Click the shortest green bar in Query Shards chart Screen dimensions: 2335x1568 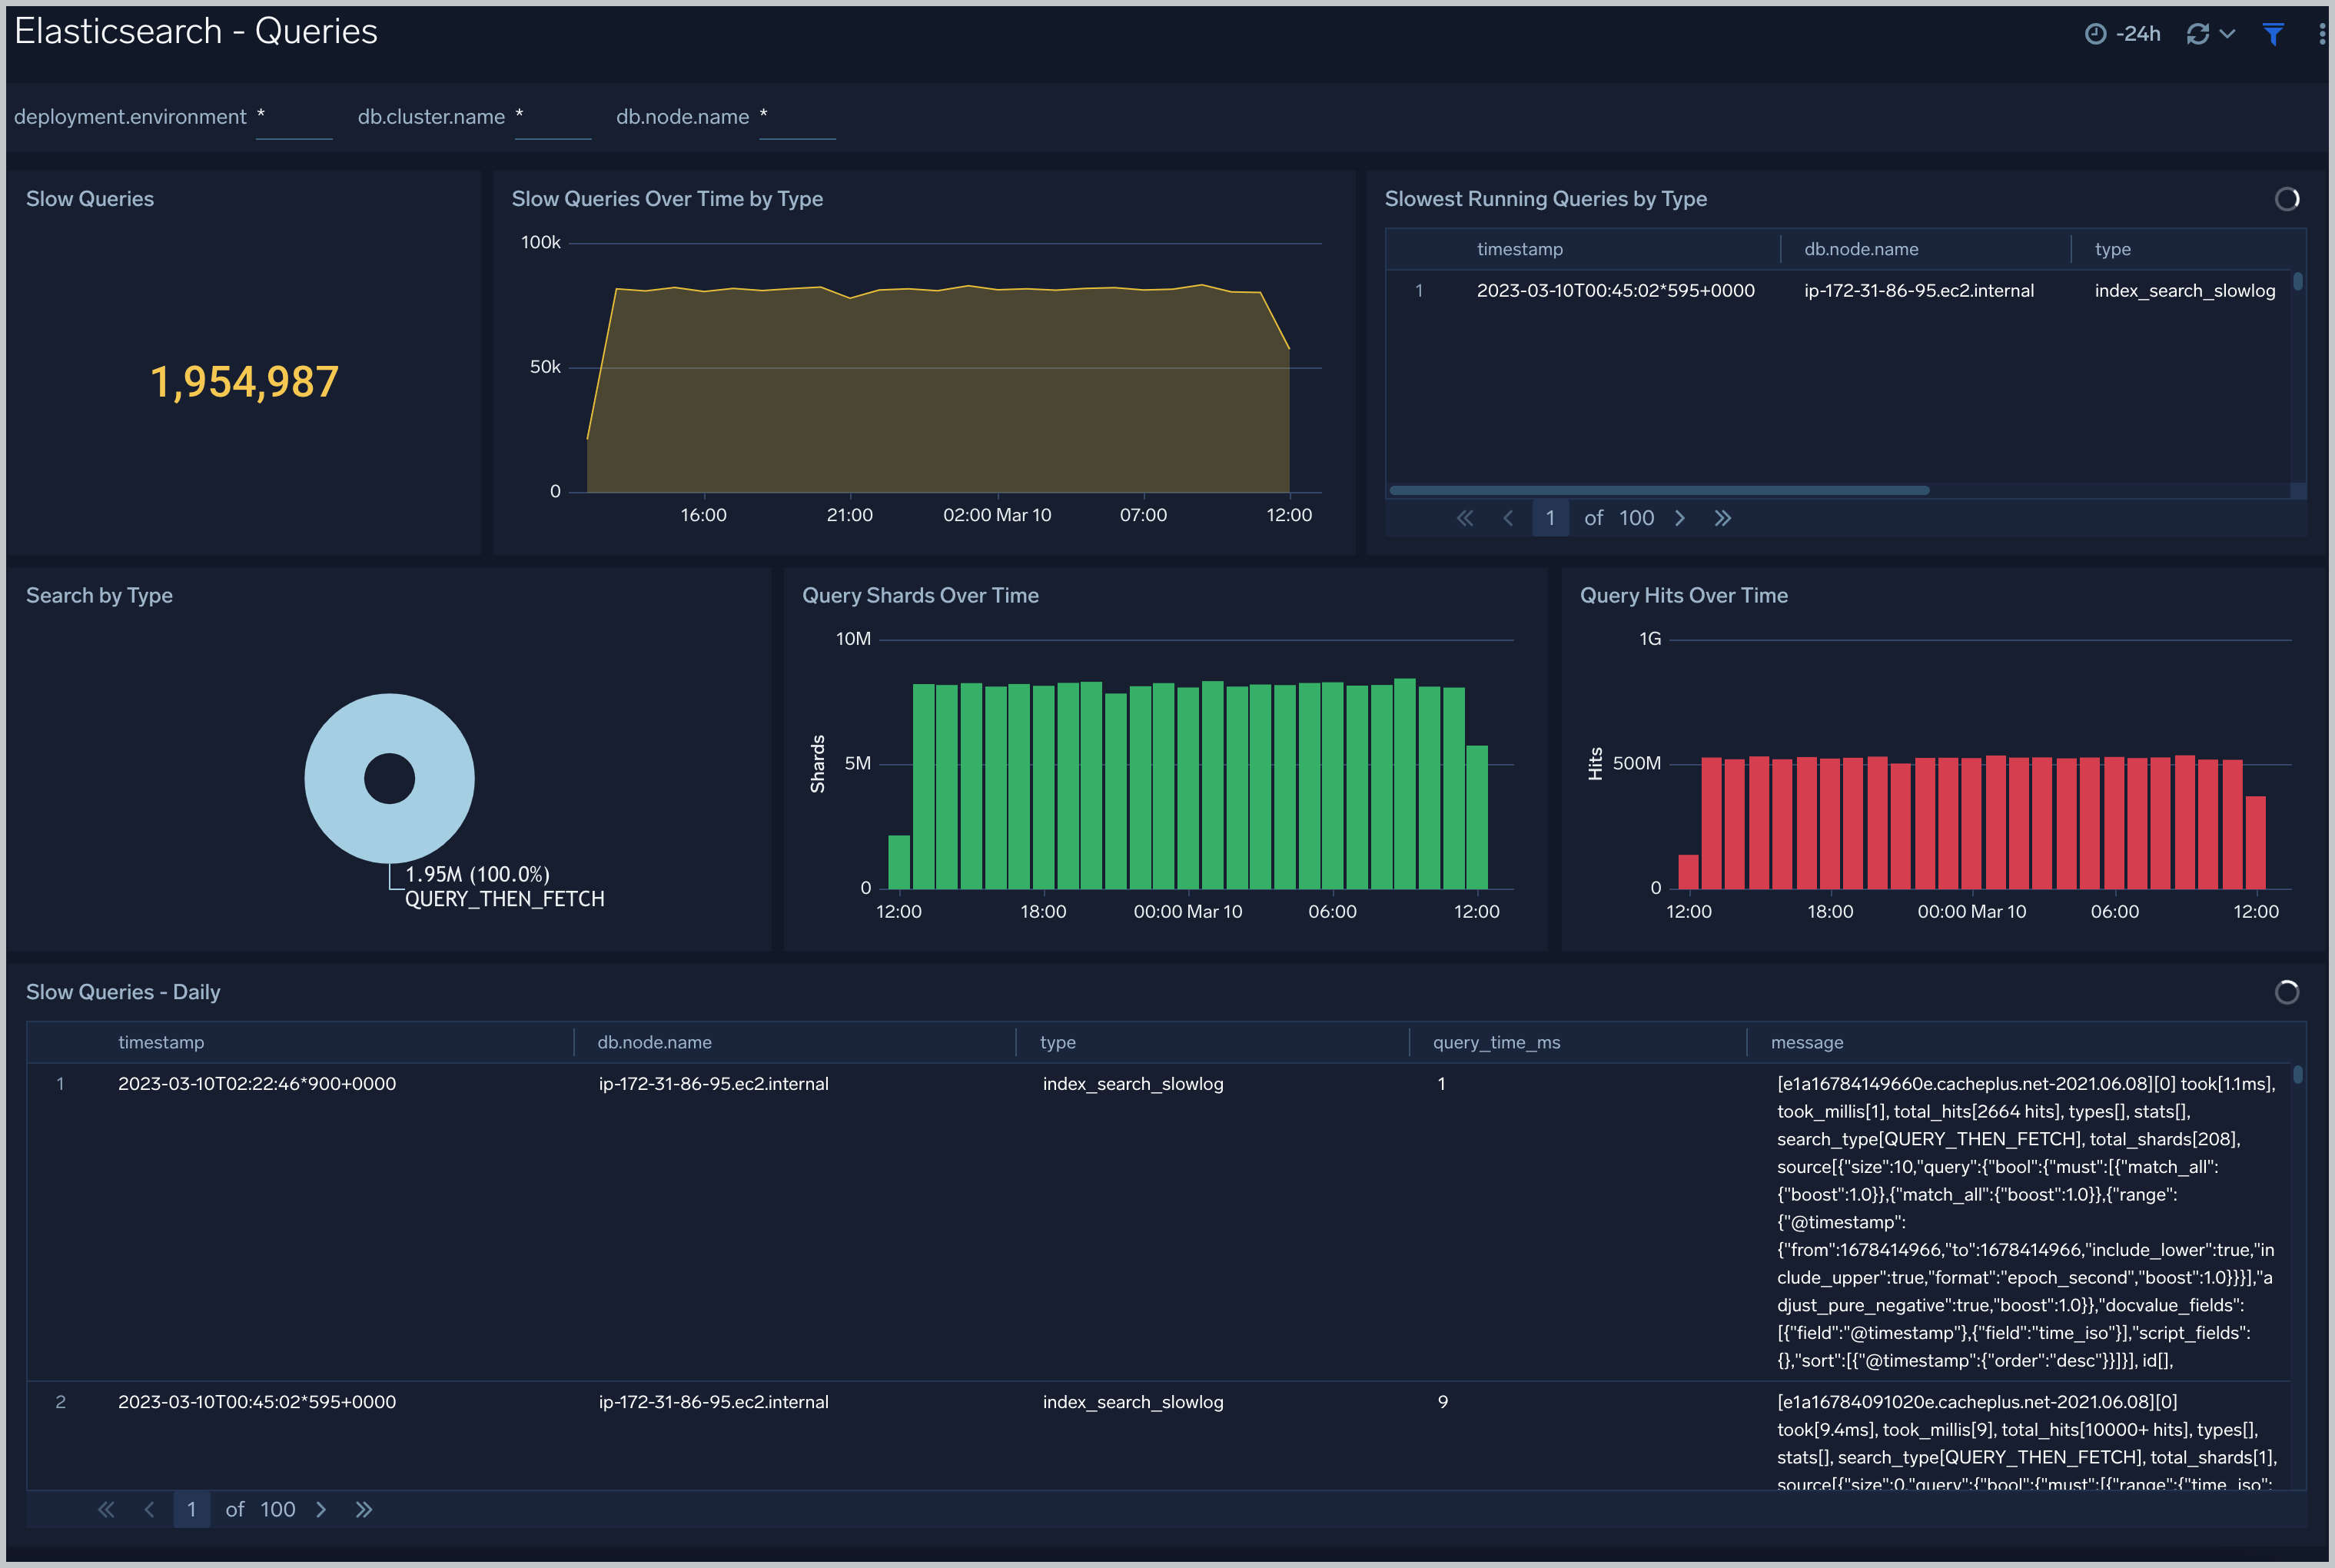point(899,862)
